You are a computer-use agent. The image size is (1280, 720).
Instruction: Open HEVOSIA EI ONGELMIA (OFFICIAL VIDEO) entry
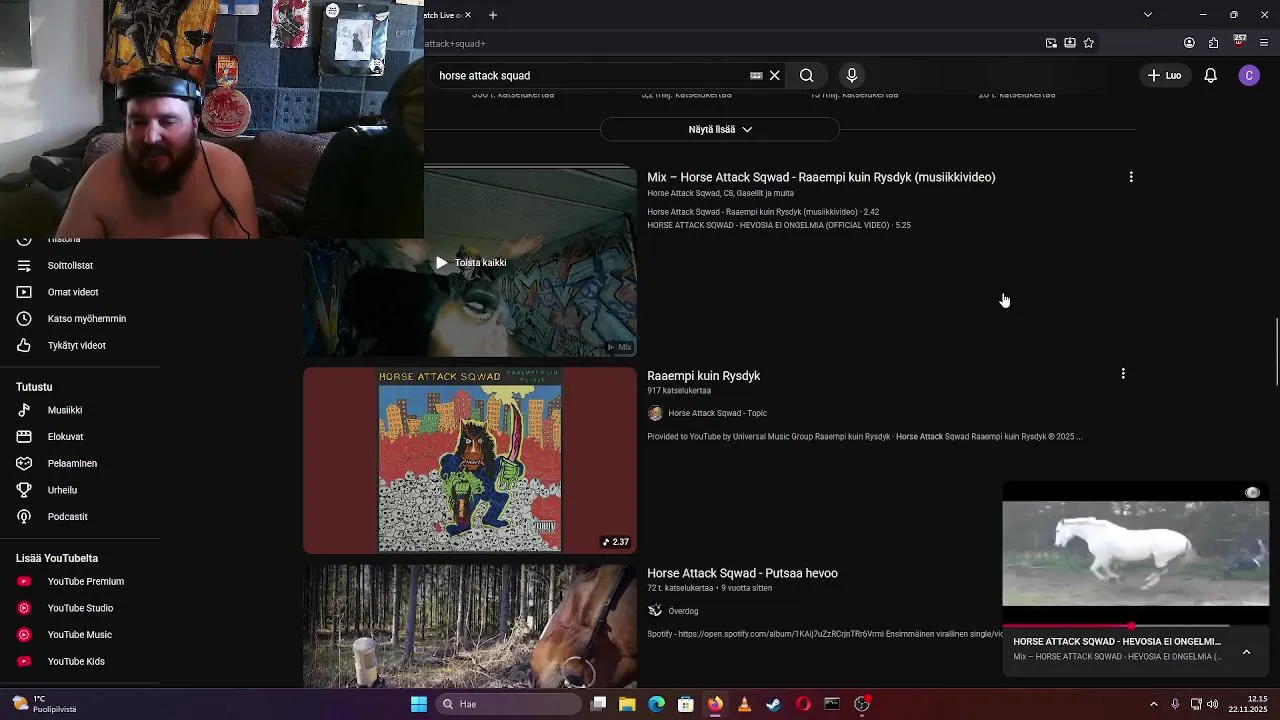click(779, 226)
